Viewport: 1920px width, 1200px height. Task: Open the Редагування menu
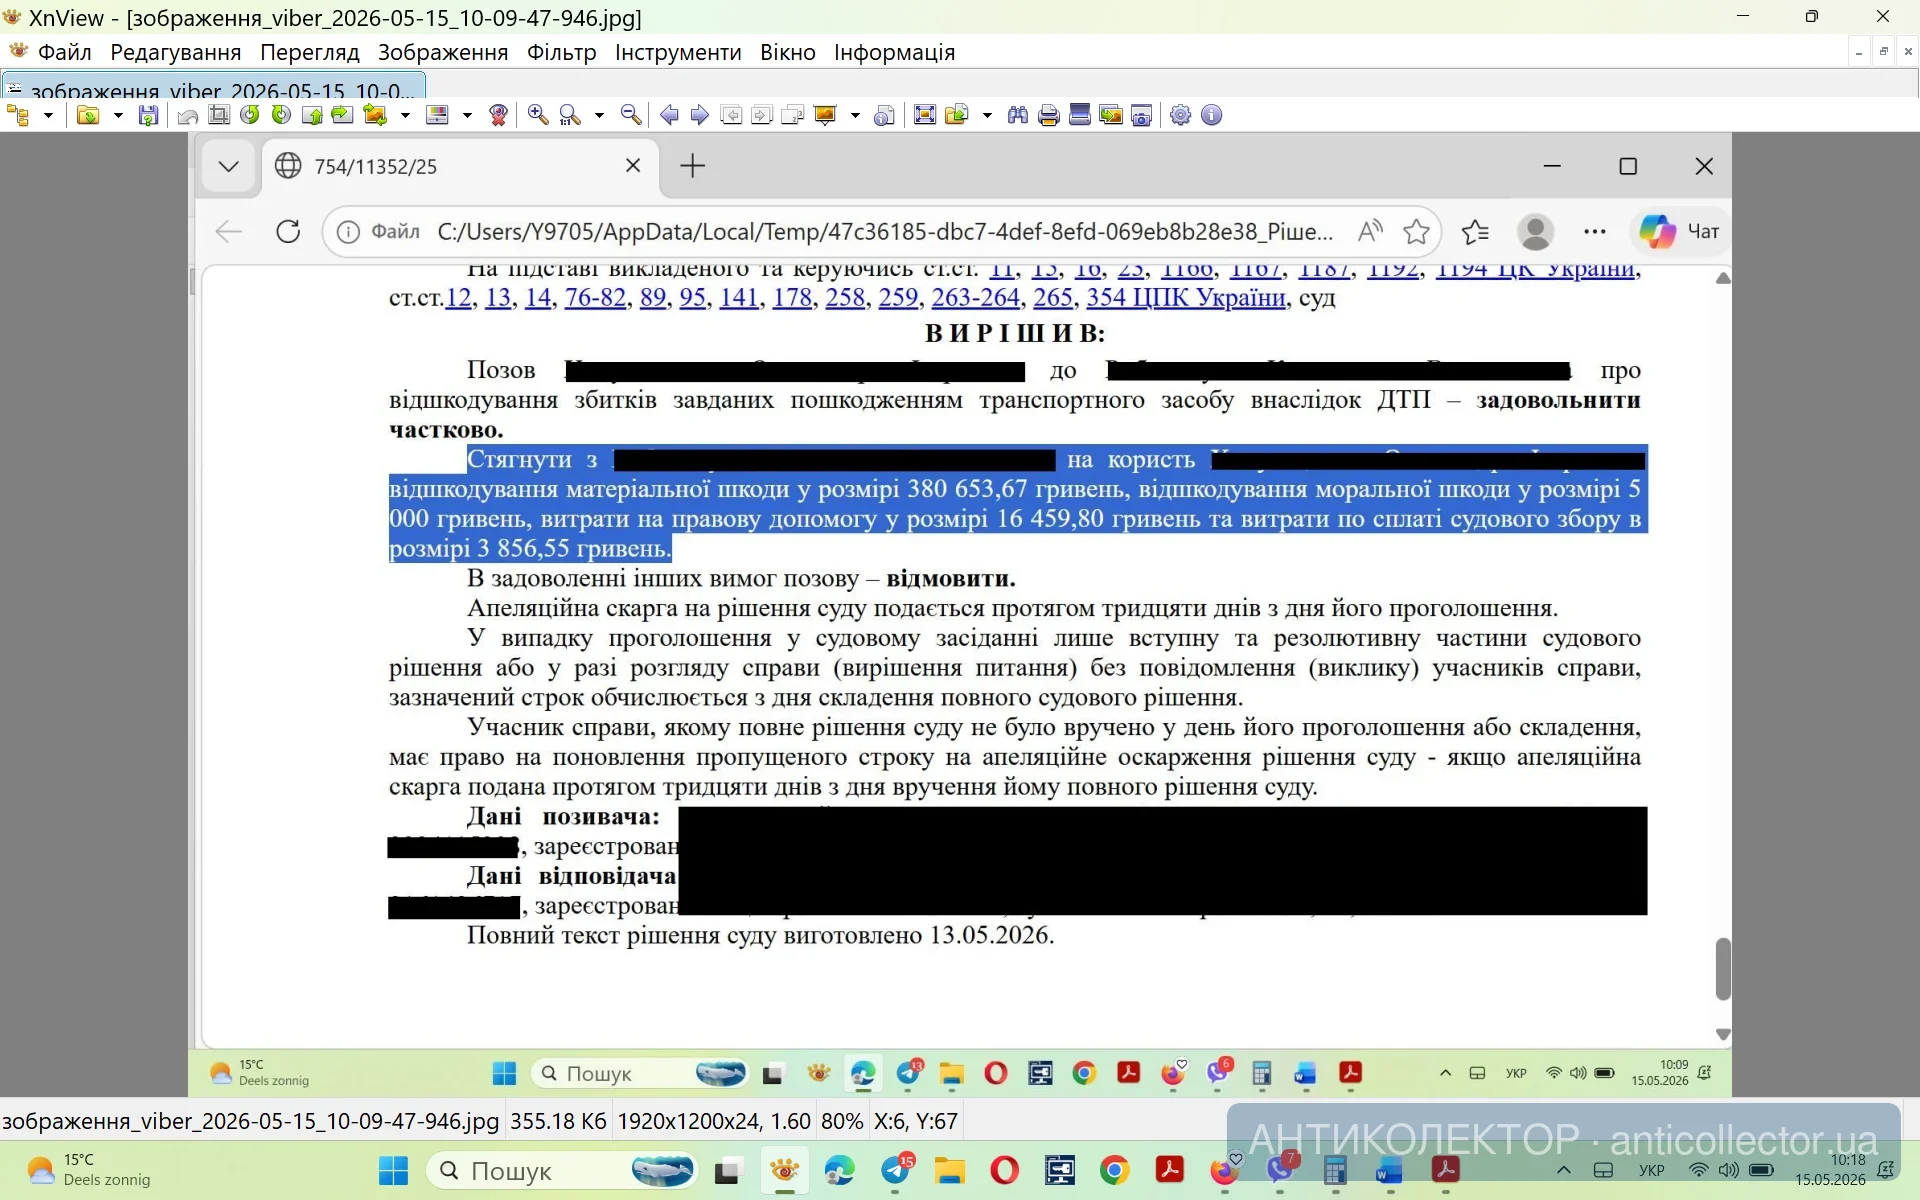point(176,52)
